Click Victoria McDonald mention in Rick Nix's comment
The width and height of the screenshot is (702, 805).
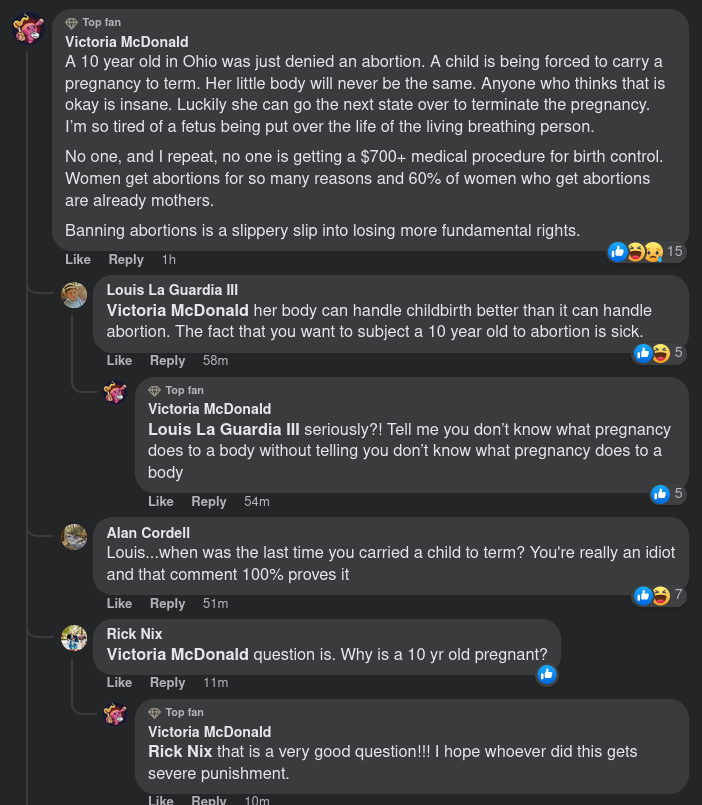tap(177, 655)
